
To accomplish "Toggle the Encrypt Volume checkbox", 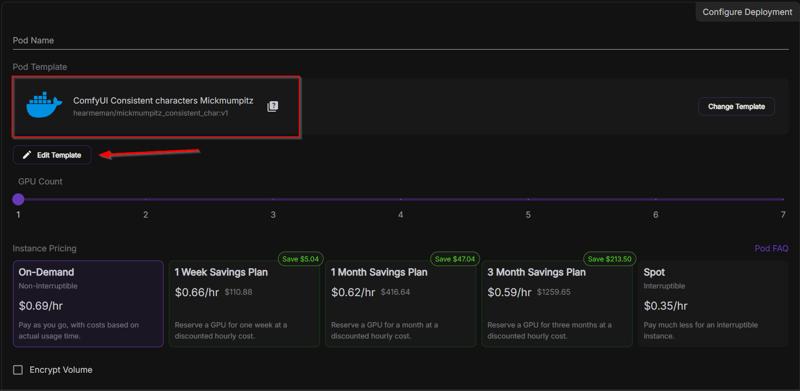I will pyautogui.click(x=18, y=370).
